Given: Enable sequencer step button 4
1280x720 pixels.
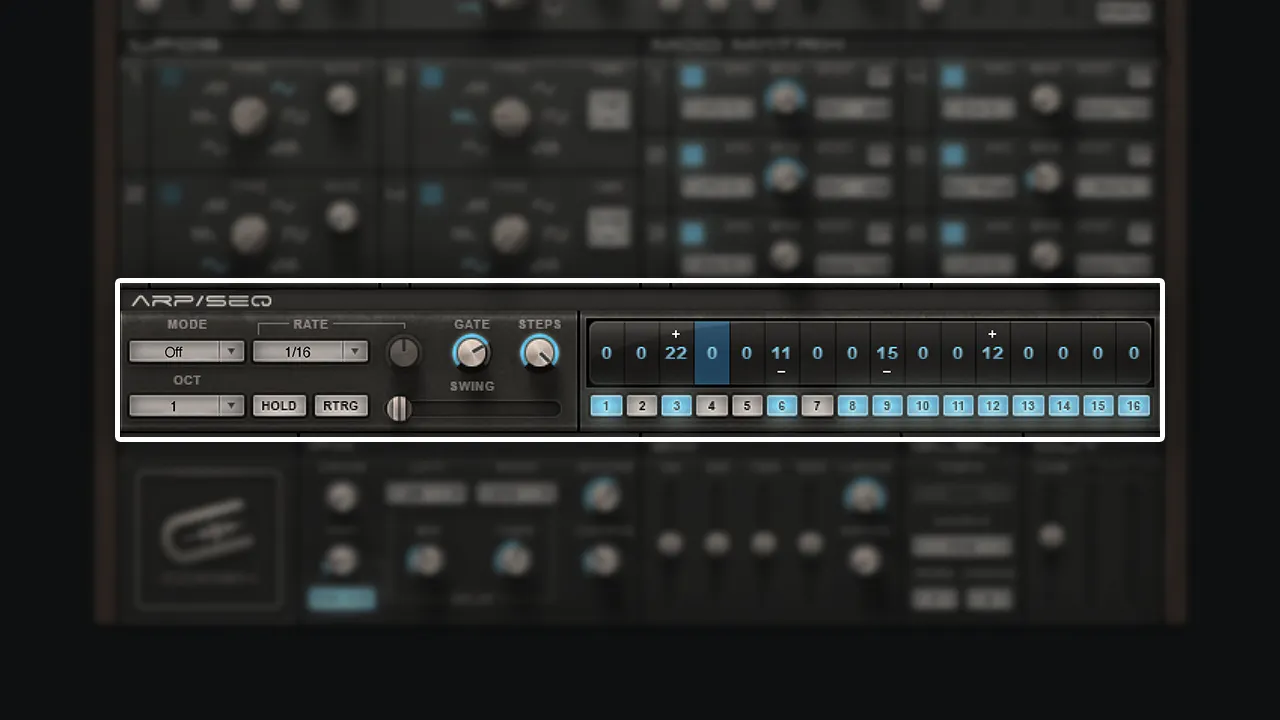Looking at the screenshot, I should pos(712,406).
